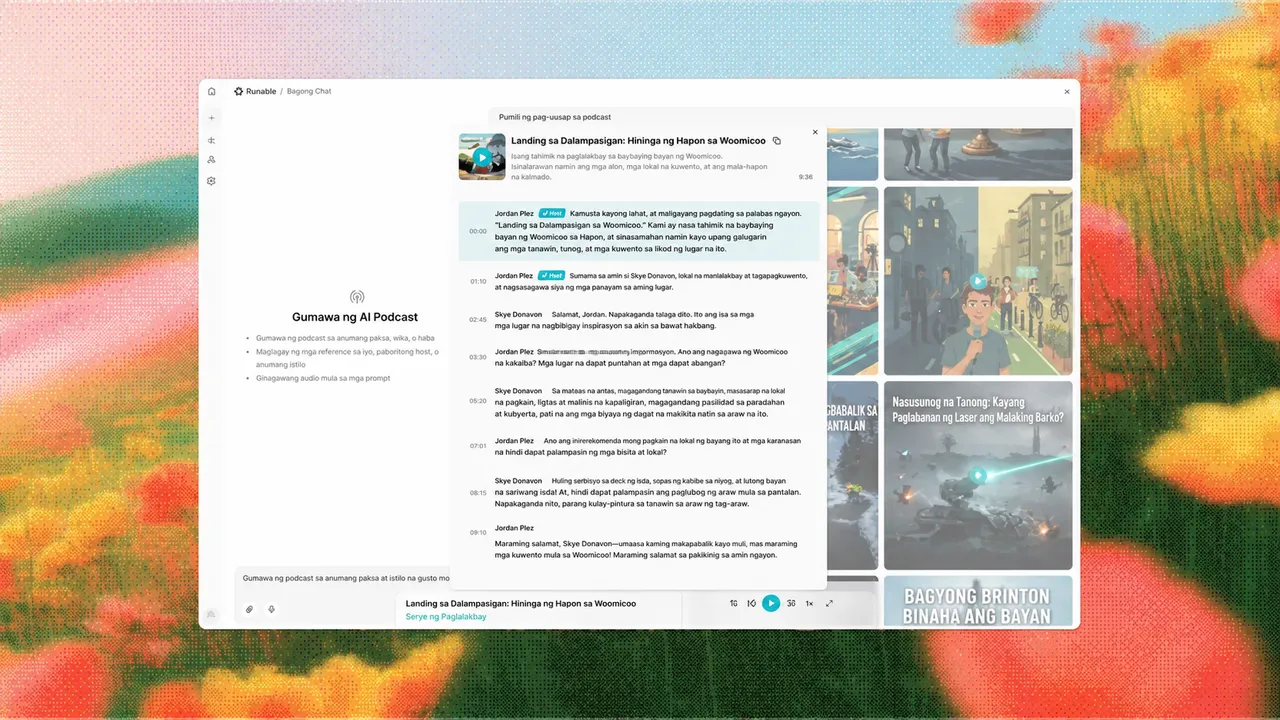The width and height of the screenshot is (1280, 720).
Task: Open 'Nasusunog na Tanong' podcast card
Action: point(978,475)
